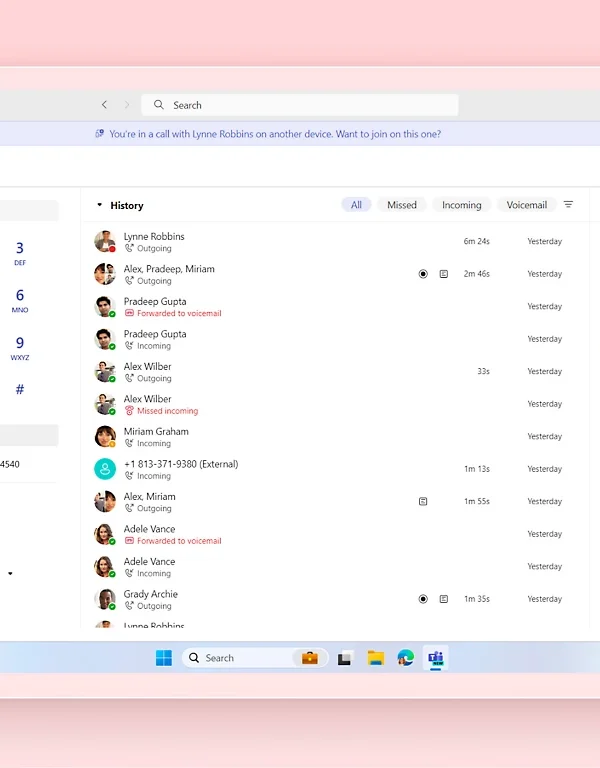This screenshot has width=600, height=768.
Task: Open Grady Archie Outgoing call entry
Action: point(336,599)
